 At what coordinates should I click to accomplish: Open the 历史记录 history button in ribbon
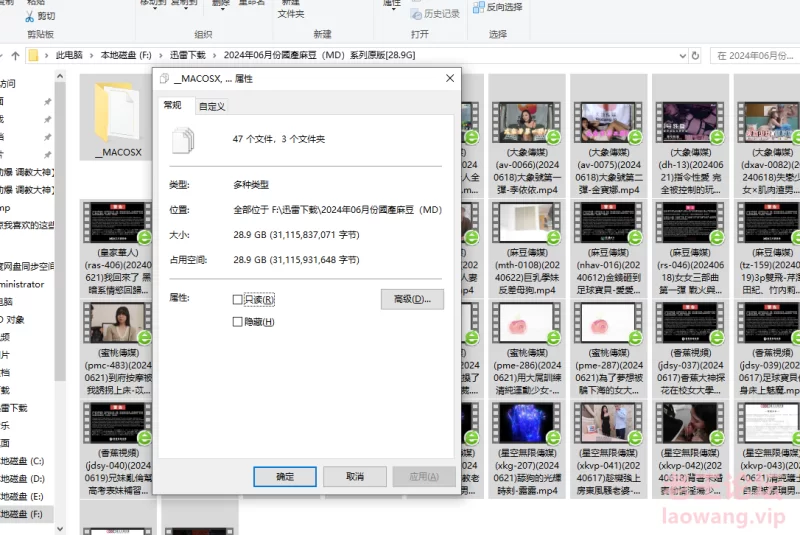tap(435, 14)
